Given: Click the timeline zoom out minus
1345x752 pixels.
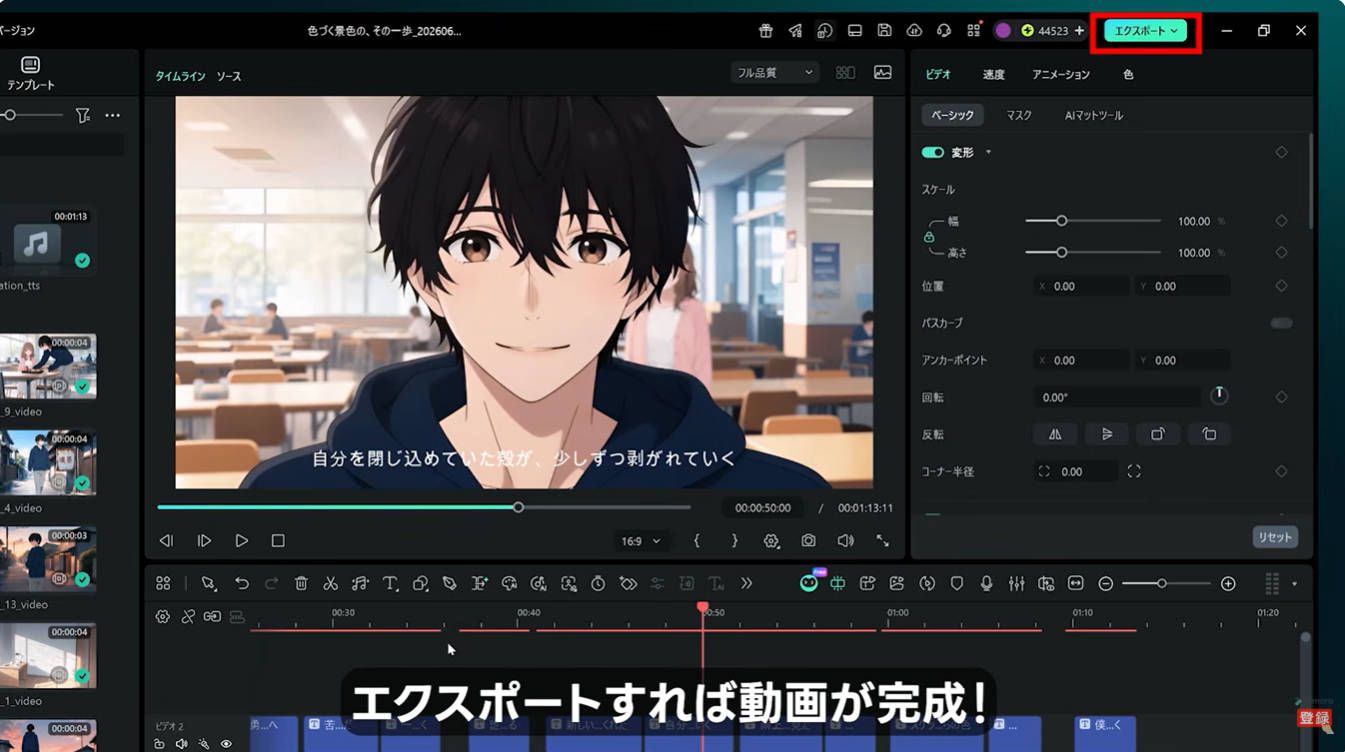Looking at the screenshot, I should click(x=1105, y=584).
